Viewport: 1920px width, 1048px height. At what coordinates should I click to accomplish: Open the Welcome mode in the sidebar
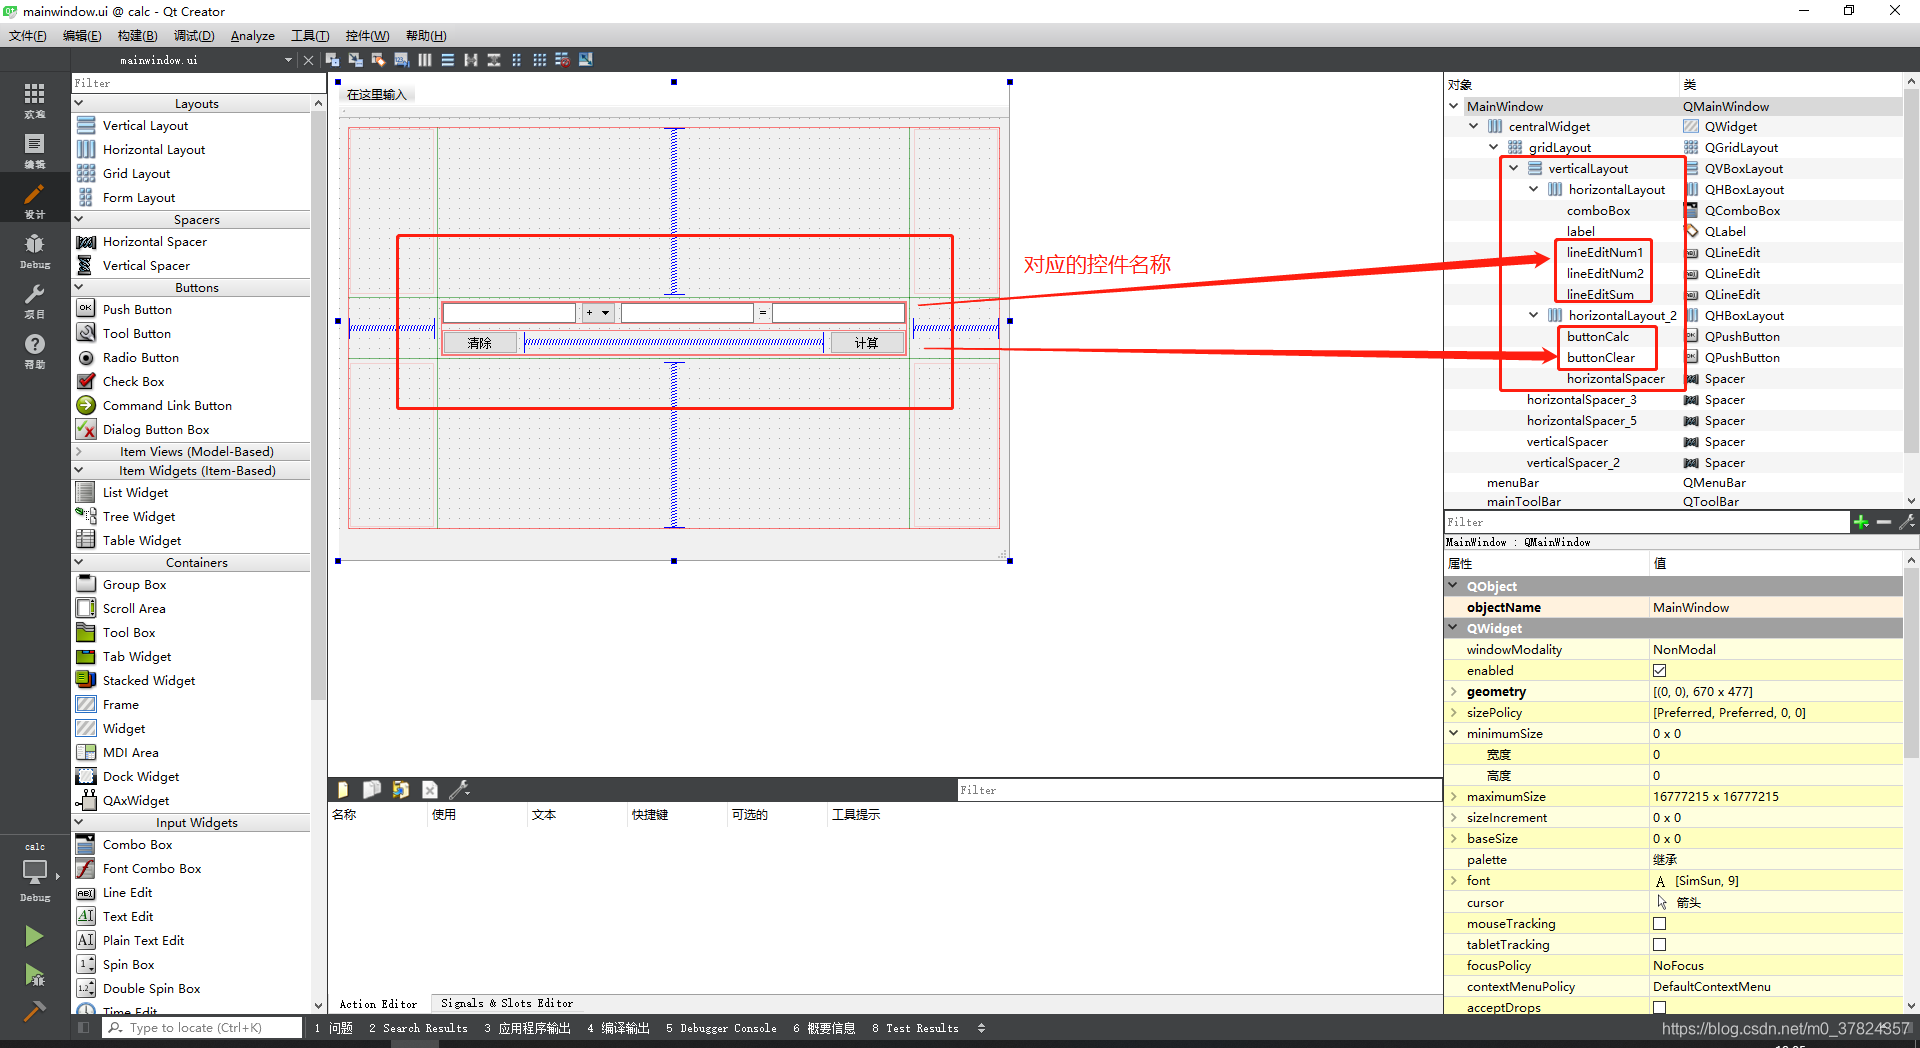35,99
